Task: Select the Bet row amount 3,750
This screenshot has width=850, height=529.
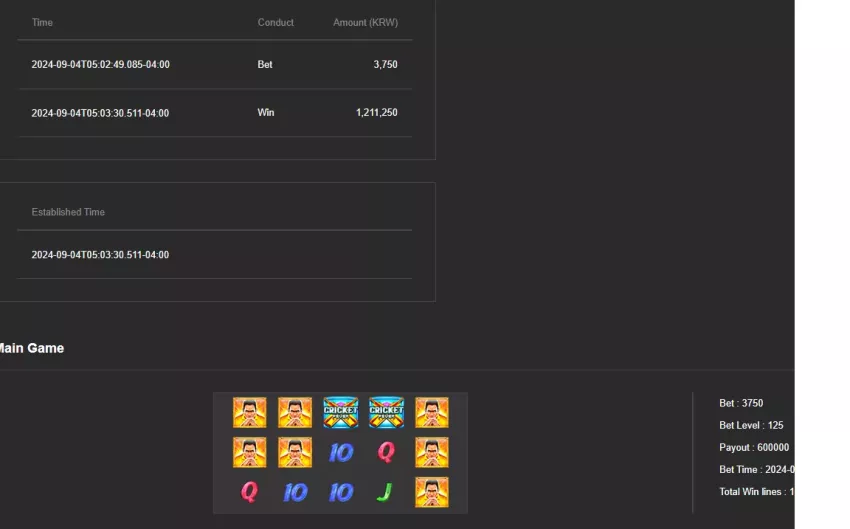Action: point(385,64)
